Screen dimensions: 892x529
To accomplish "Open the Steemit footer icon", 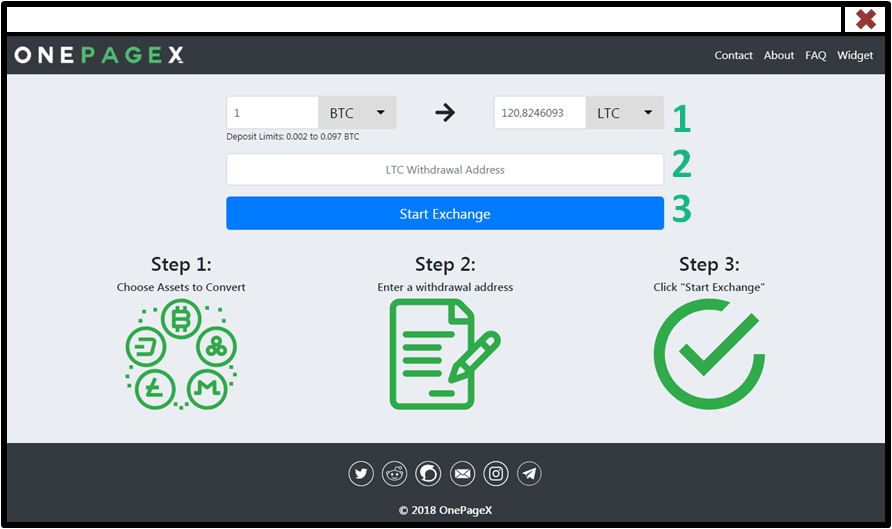I will (428, 473).
